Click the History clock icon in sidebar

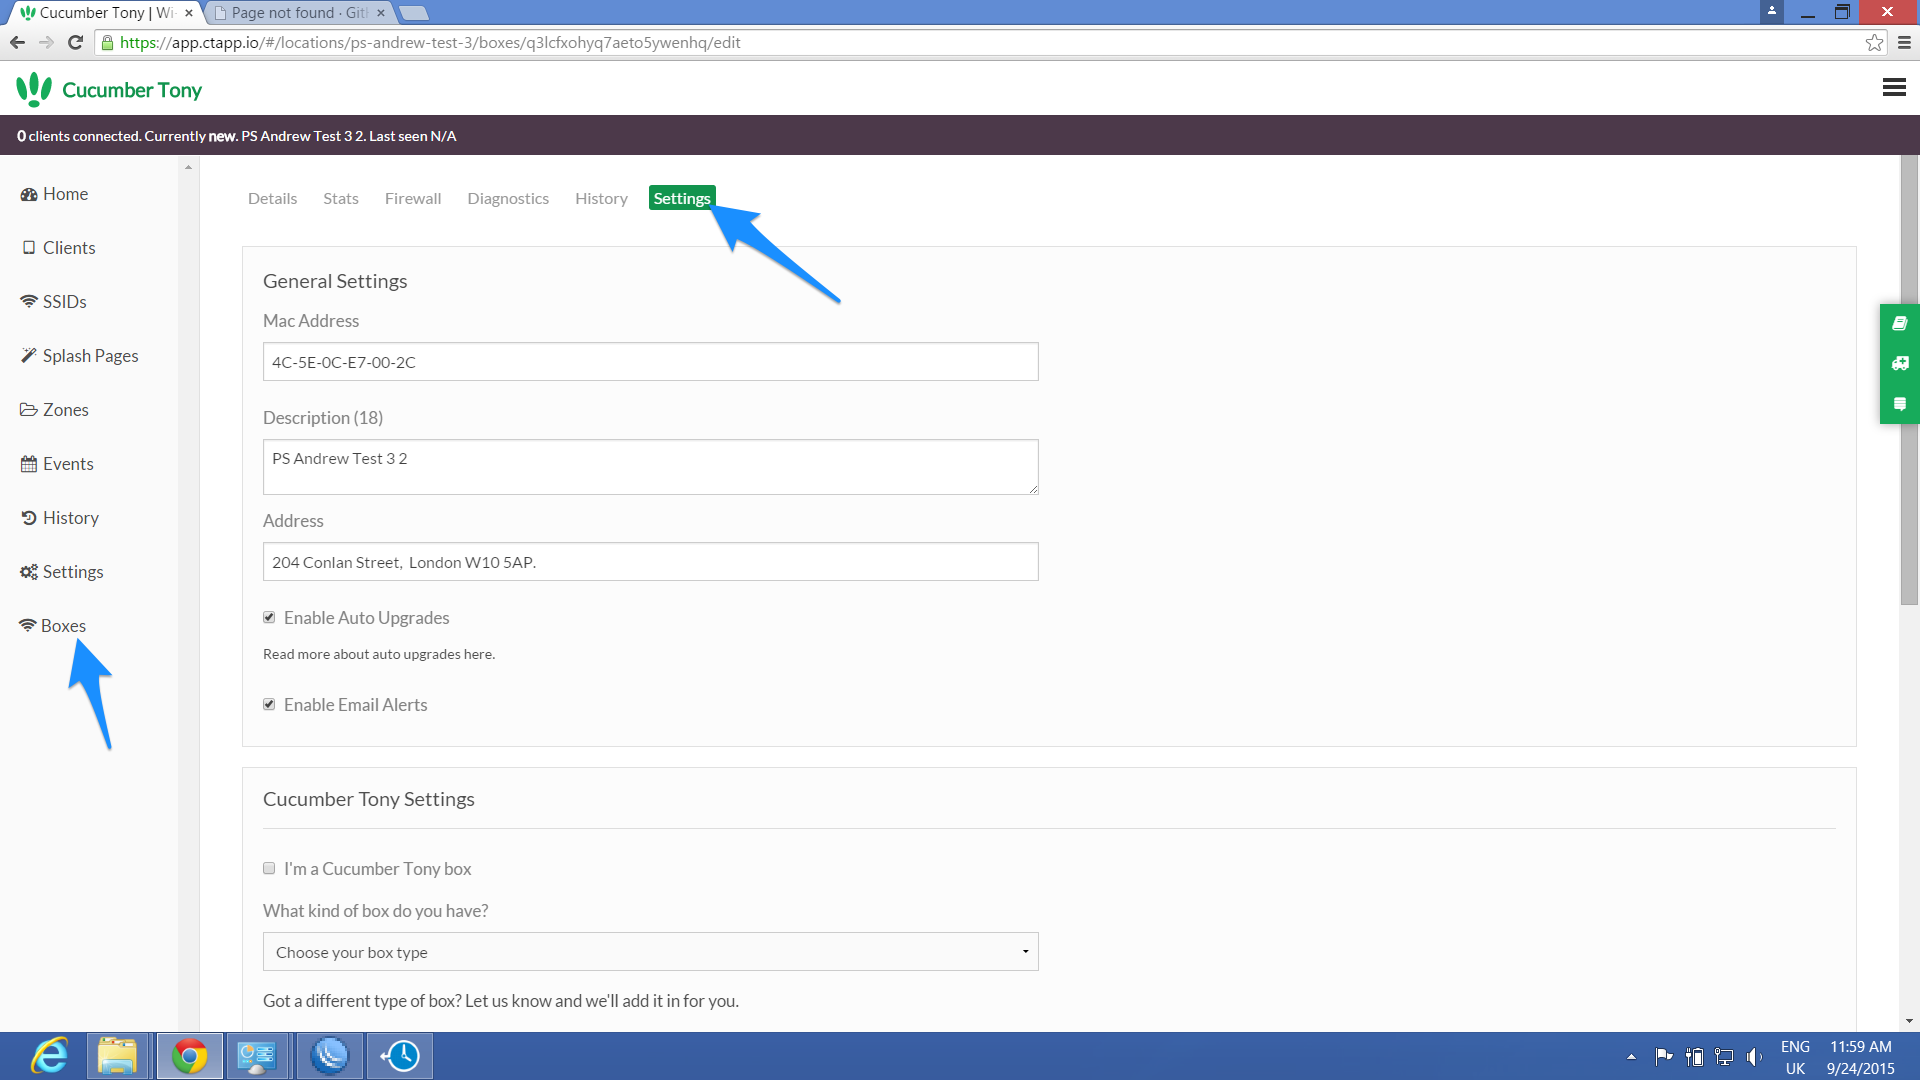tap(29, 518)
